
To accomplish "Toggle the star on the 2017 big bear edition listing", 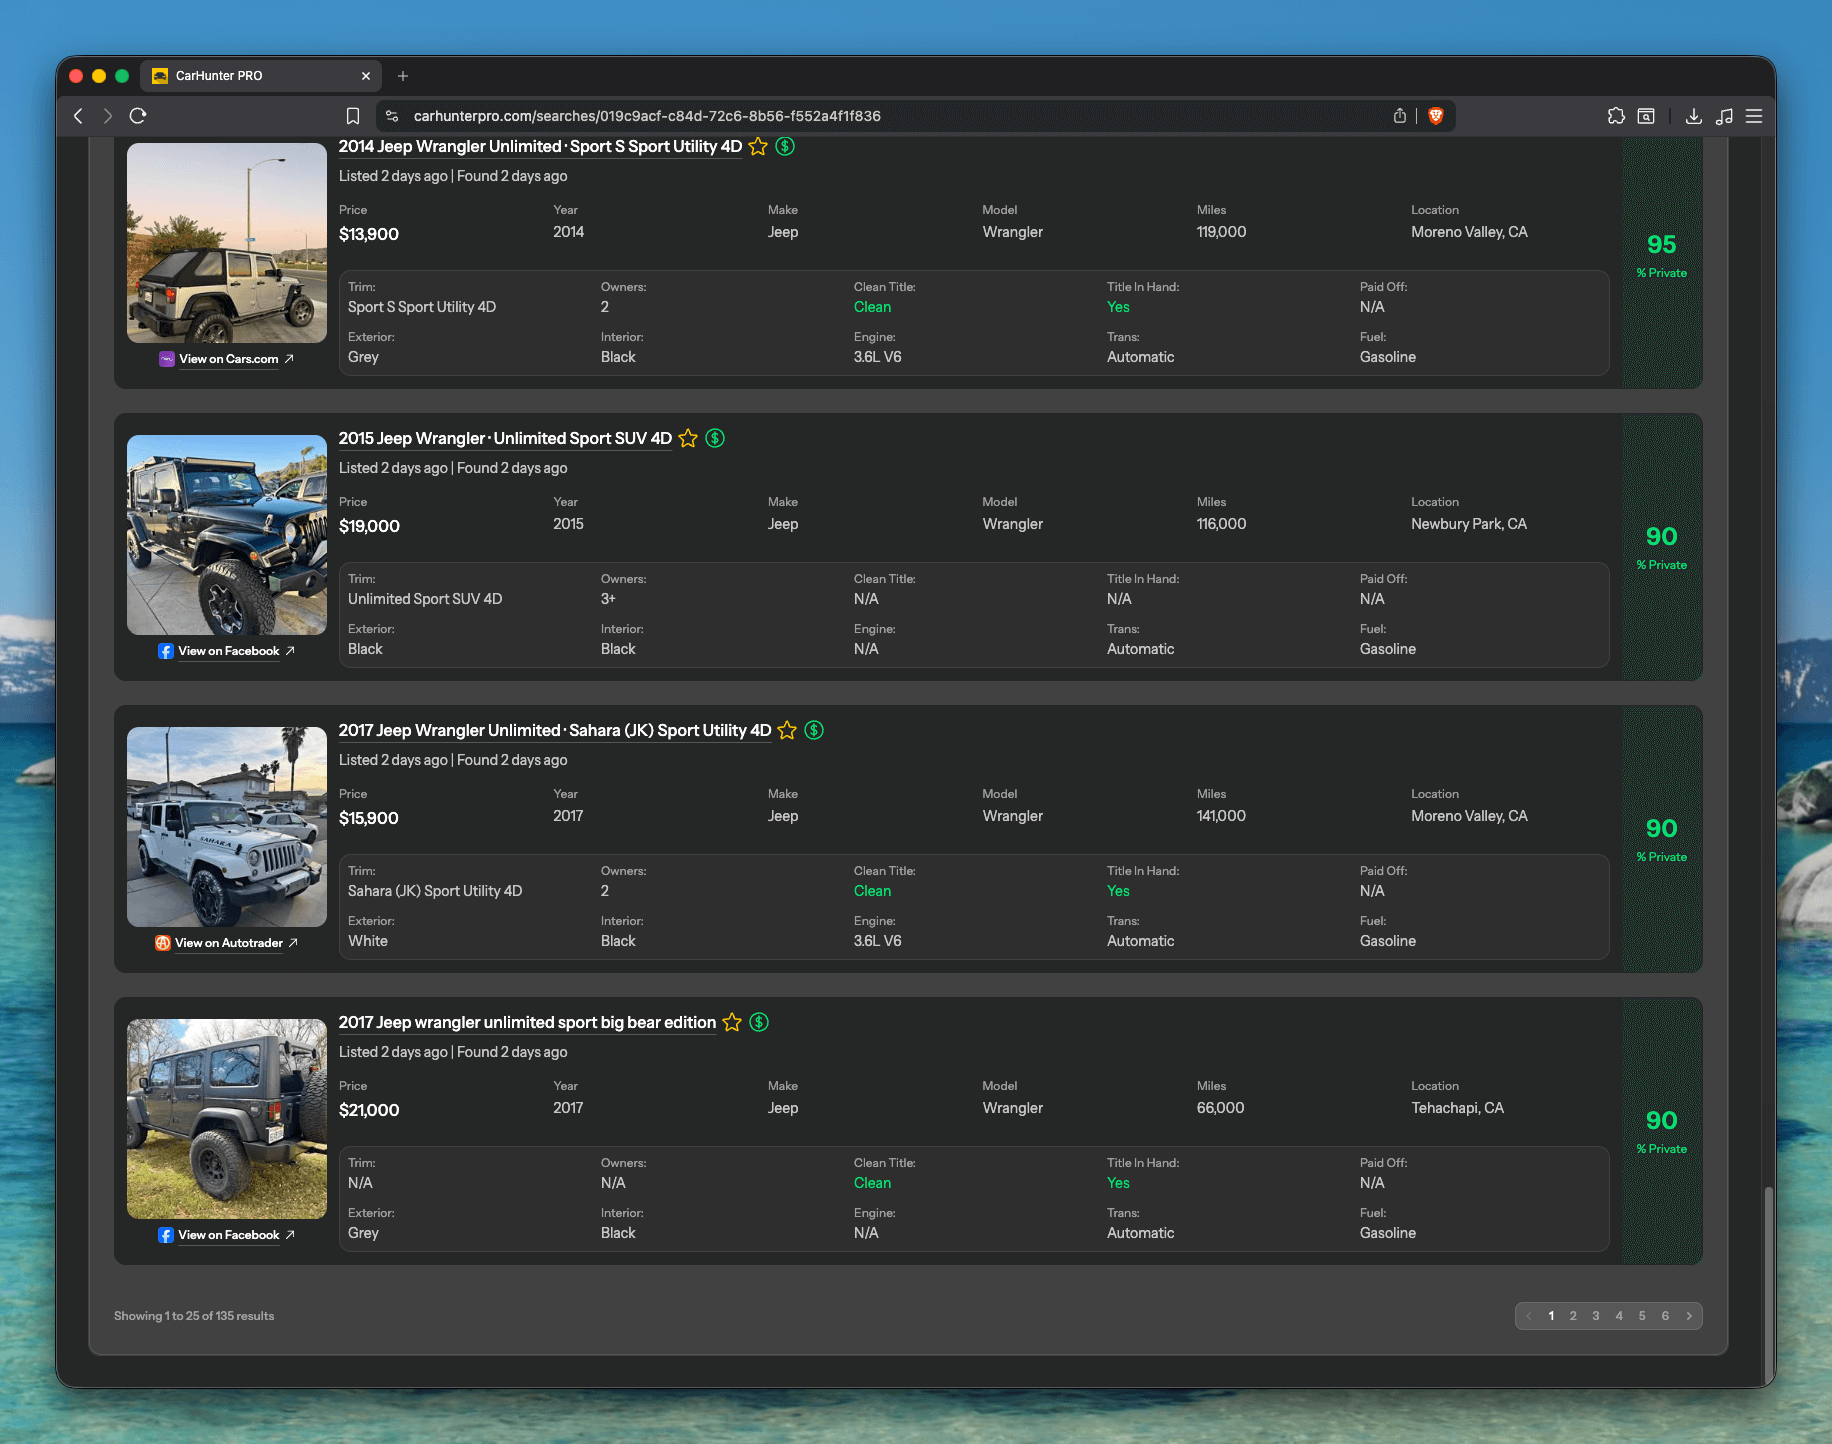I will click(731, 1022).
